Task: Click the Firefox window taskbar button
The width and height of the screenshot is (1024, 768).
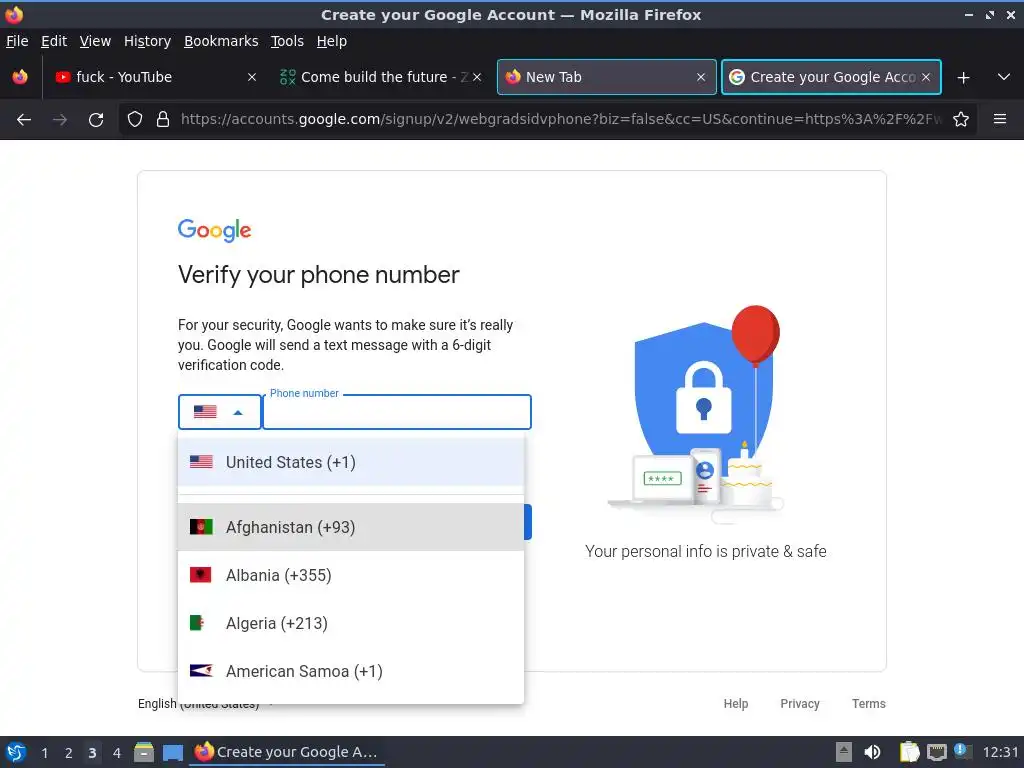Action: tap(287, 752)
